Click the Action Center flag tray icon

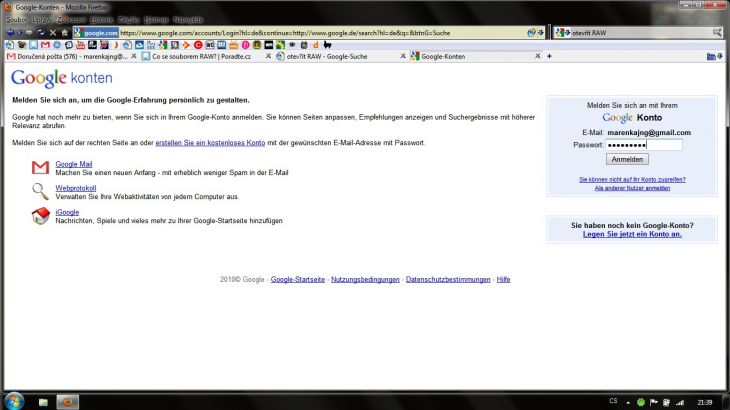point(654,402)
